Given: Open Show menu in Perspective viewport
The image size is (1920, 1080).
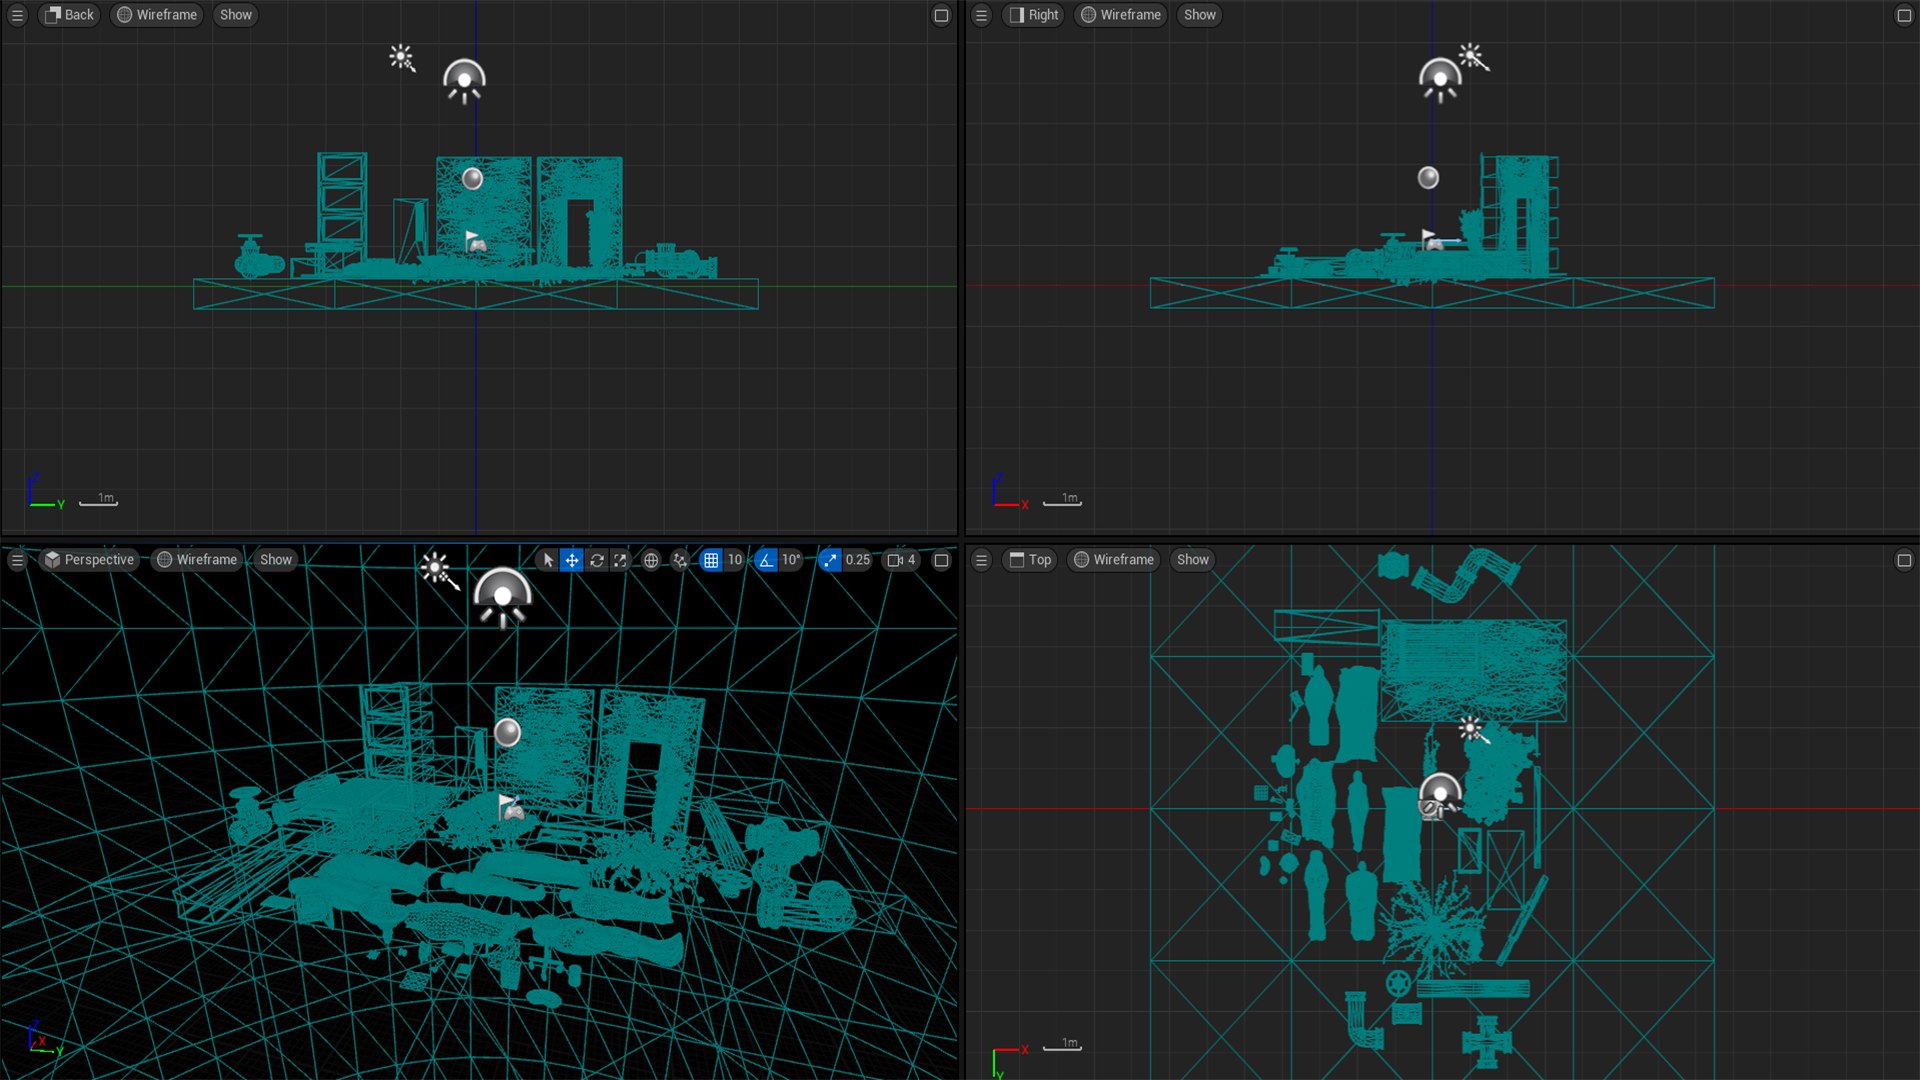Looking at the screenshot, I should 276,560.
